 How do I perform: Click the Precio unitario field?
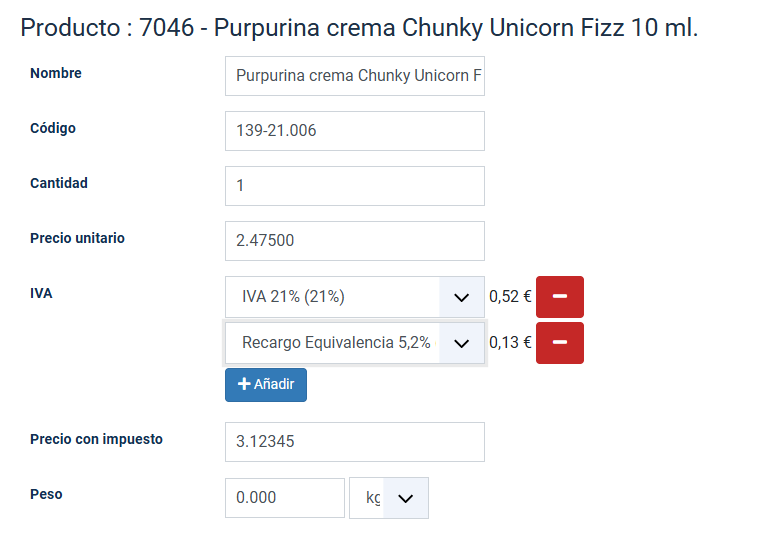coord(355,241)
